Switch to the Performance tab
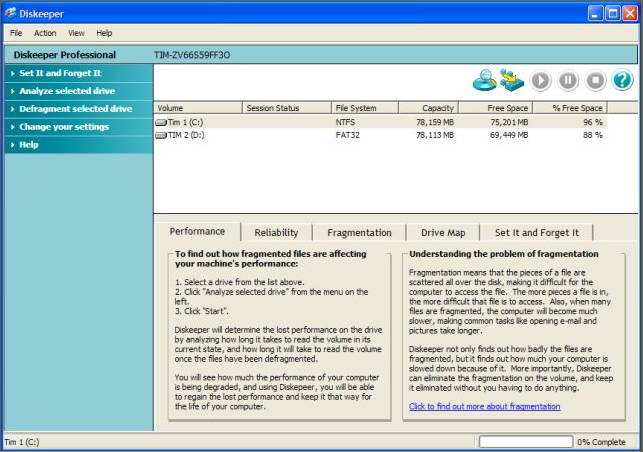Viewport: 643px width, 452px height. point(197,232)
